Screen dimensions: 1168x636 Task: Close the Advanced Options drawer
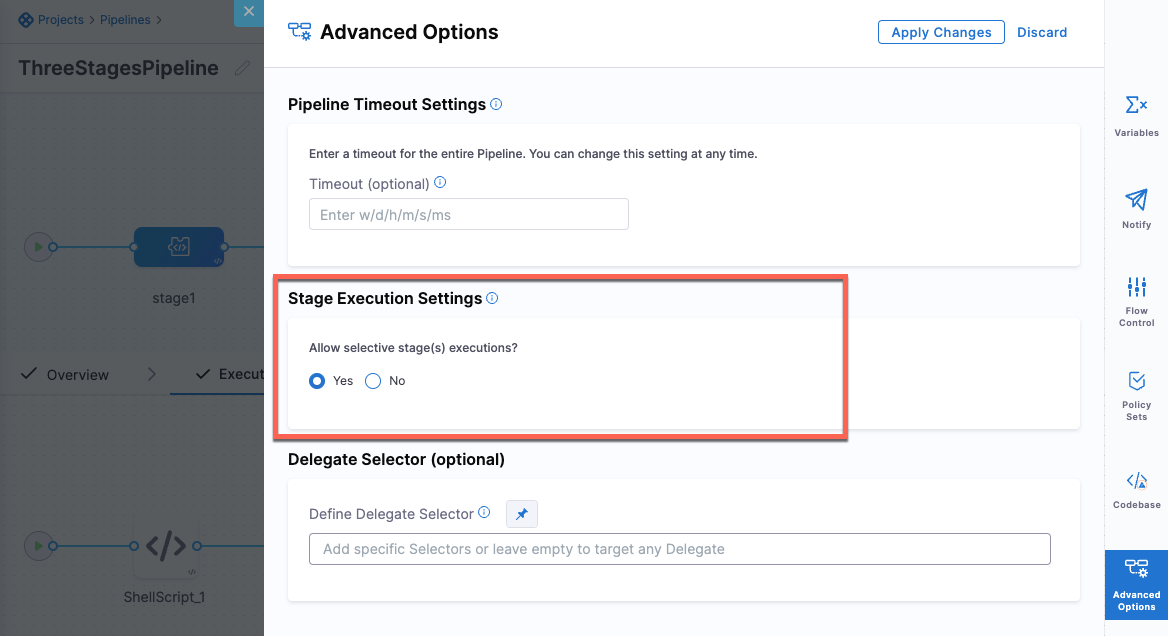[x=248, y=11]
